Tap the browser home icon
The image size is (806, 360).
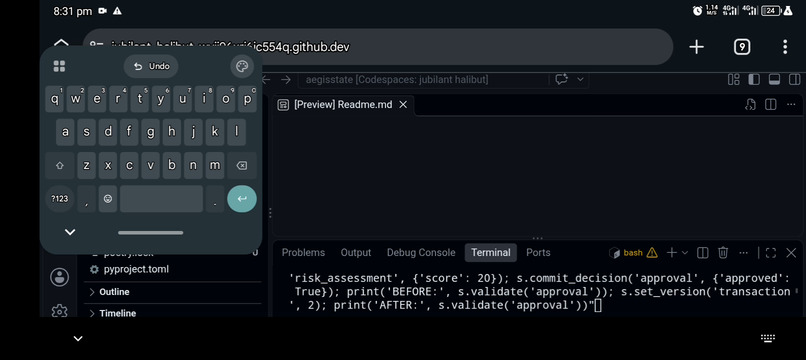click(x=61, y=43)
